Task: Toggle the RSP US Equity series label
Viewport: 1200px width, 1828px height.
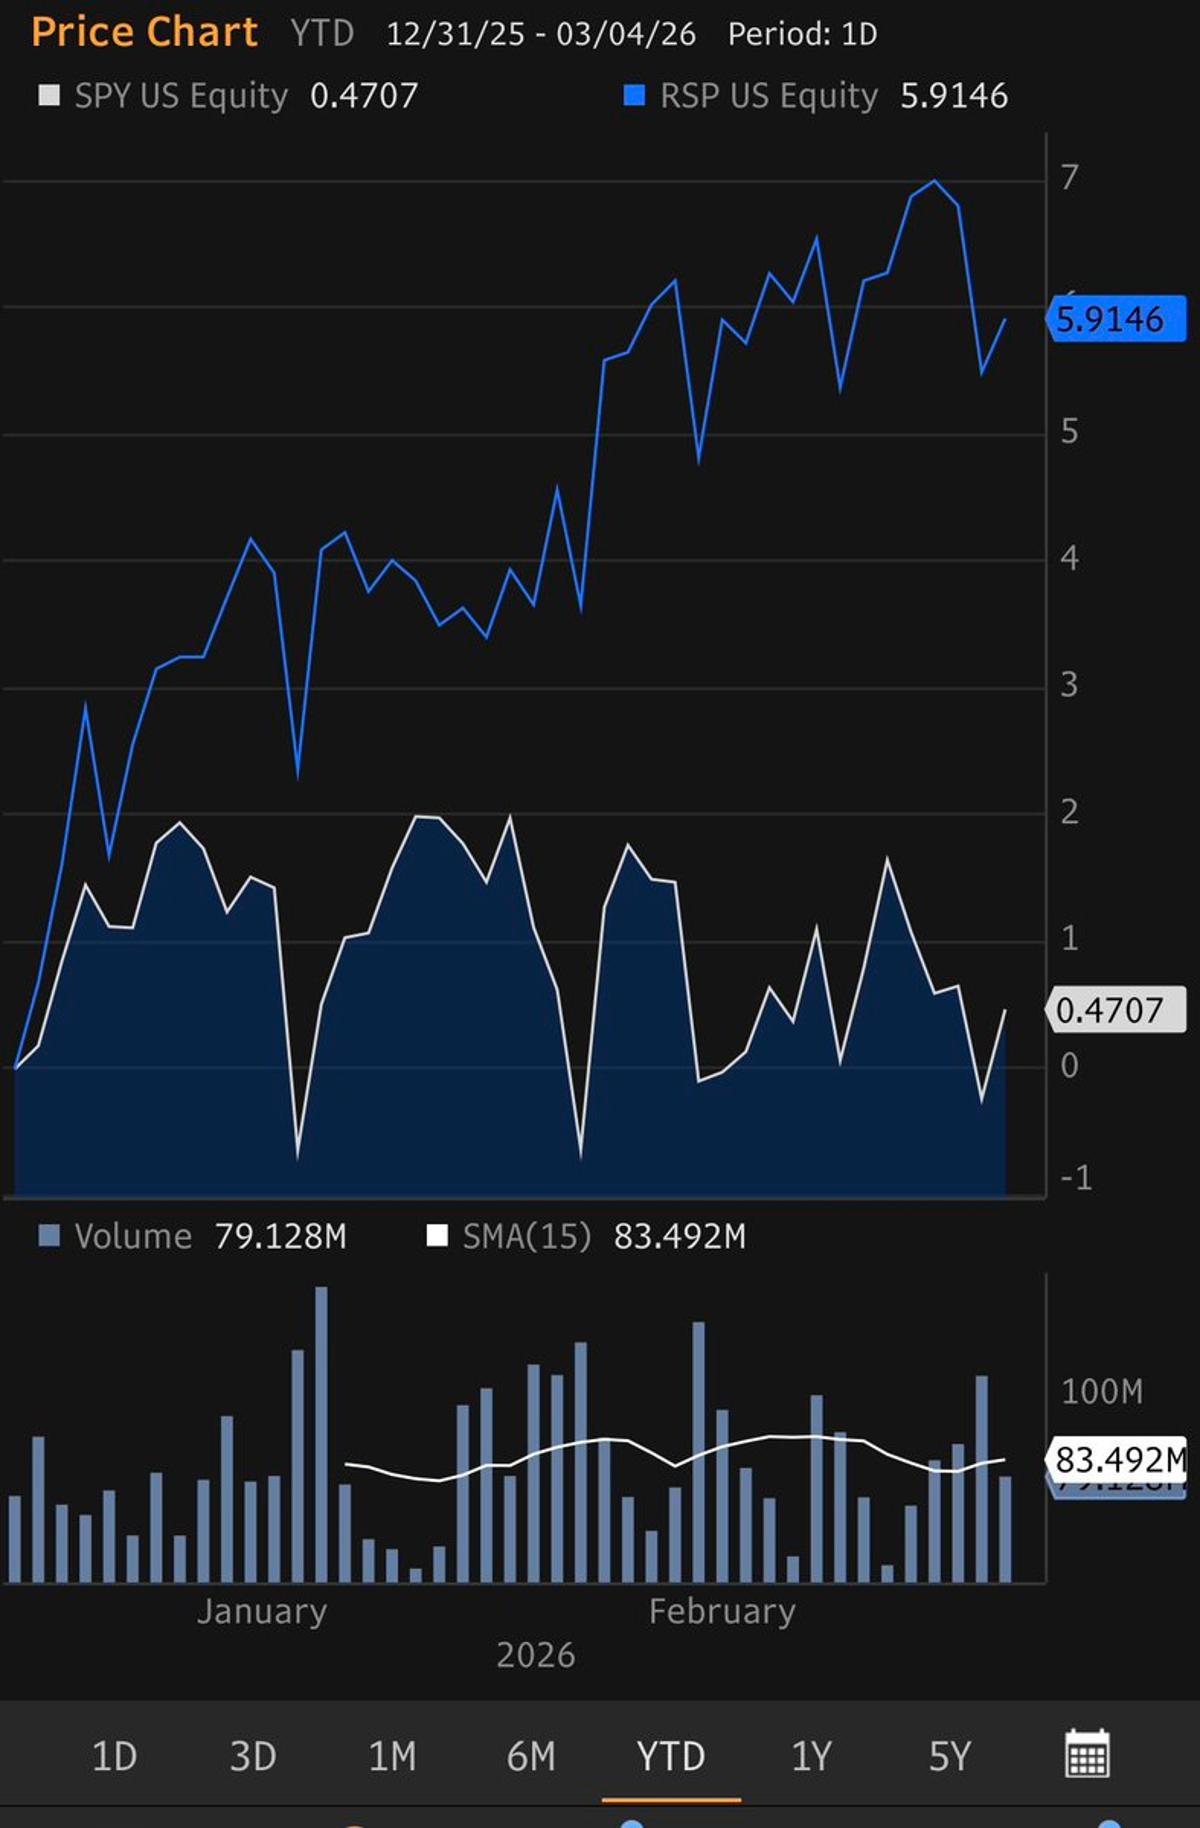Action: tap(768, 96)
